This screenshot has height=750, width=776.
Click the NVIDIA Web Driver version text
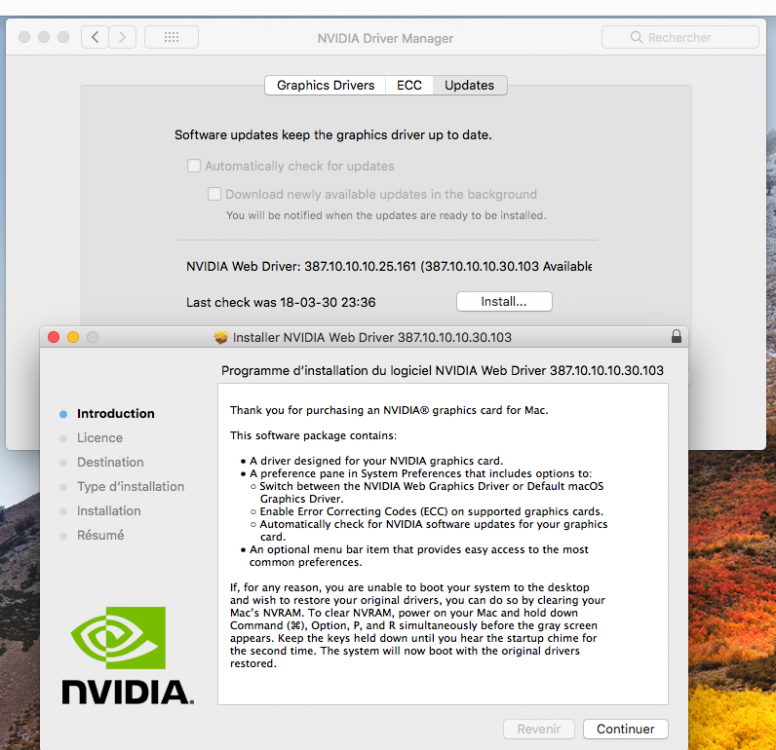pyautogui.click(x=388, y=266)
